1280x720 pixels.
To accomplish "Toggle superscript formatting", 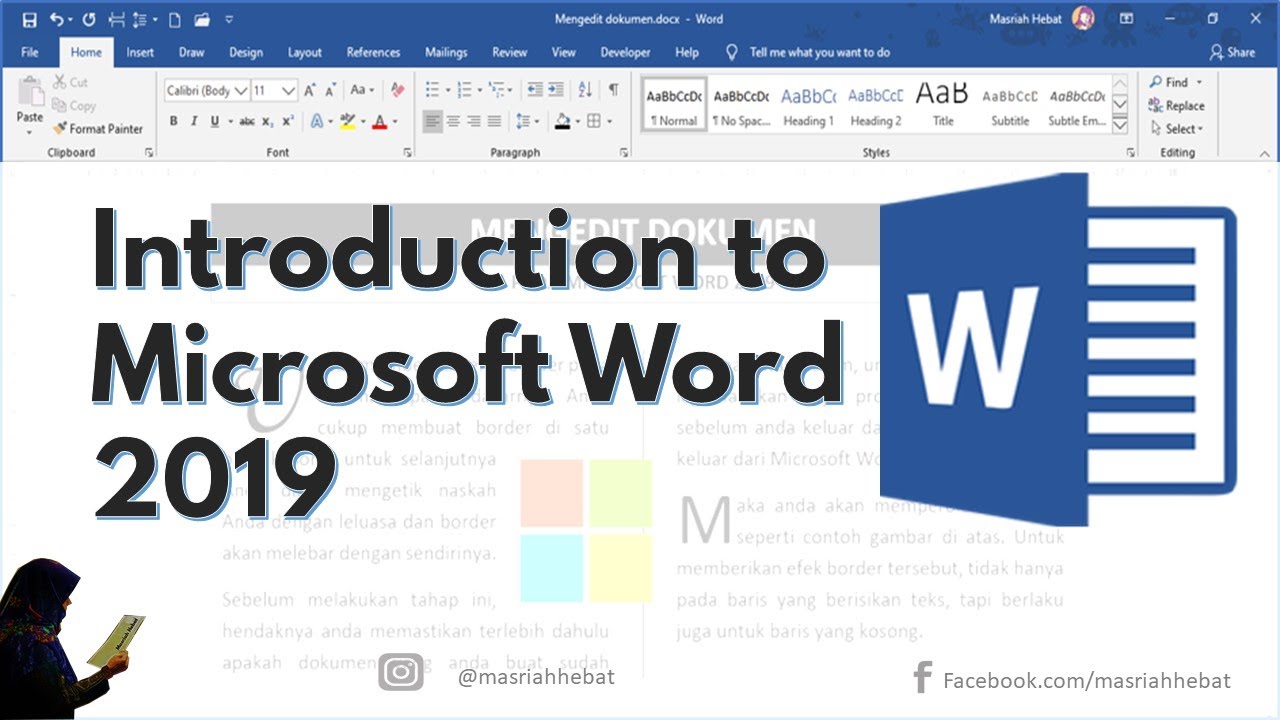I will point(288,121).
